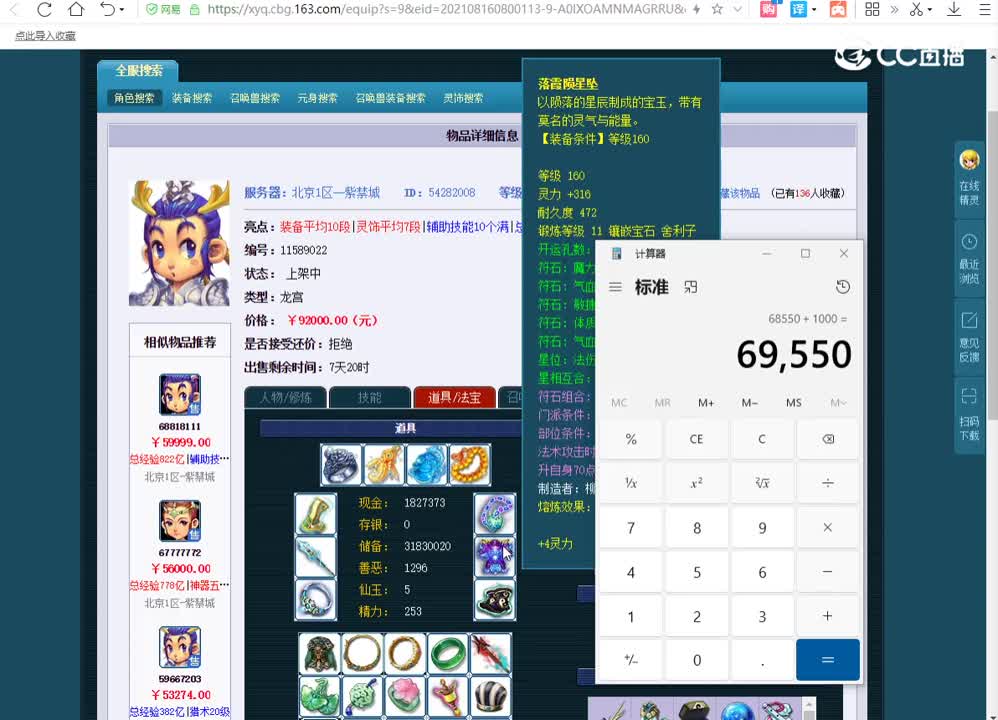Click the character portrait image
This screenshot has width=998, height=720.
point(179,243)
